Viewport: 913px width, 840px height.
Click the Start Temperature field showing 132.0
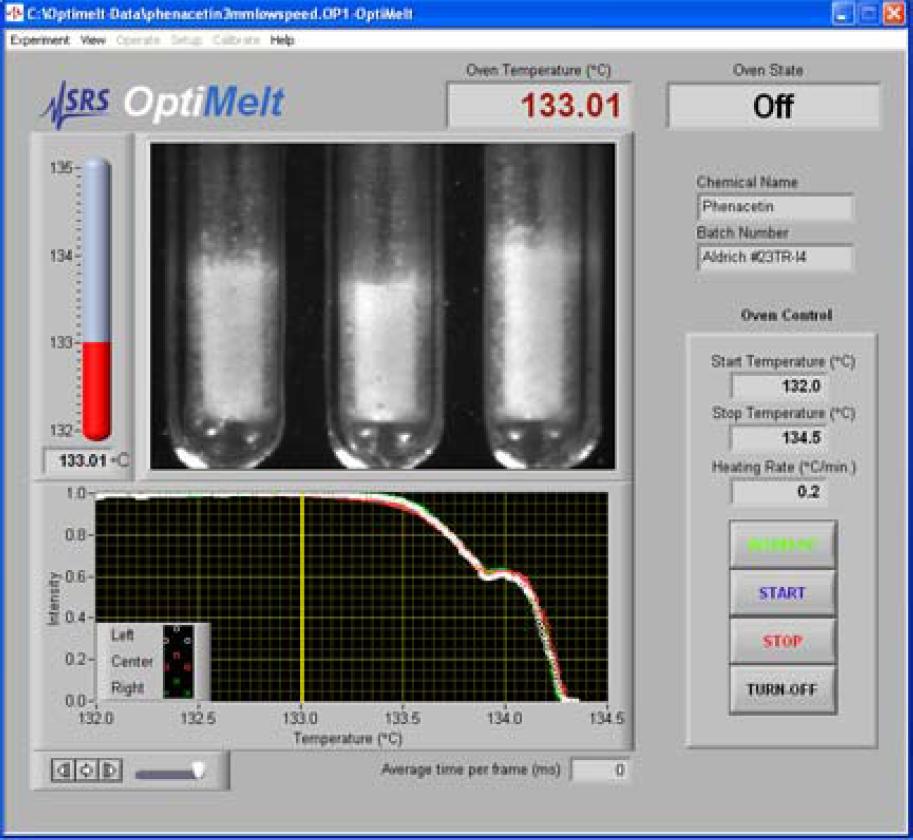(x=778, y=386)
